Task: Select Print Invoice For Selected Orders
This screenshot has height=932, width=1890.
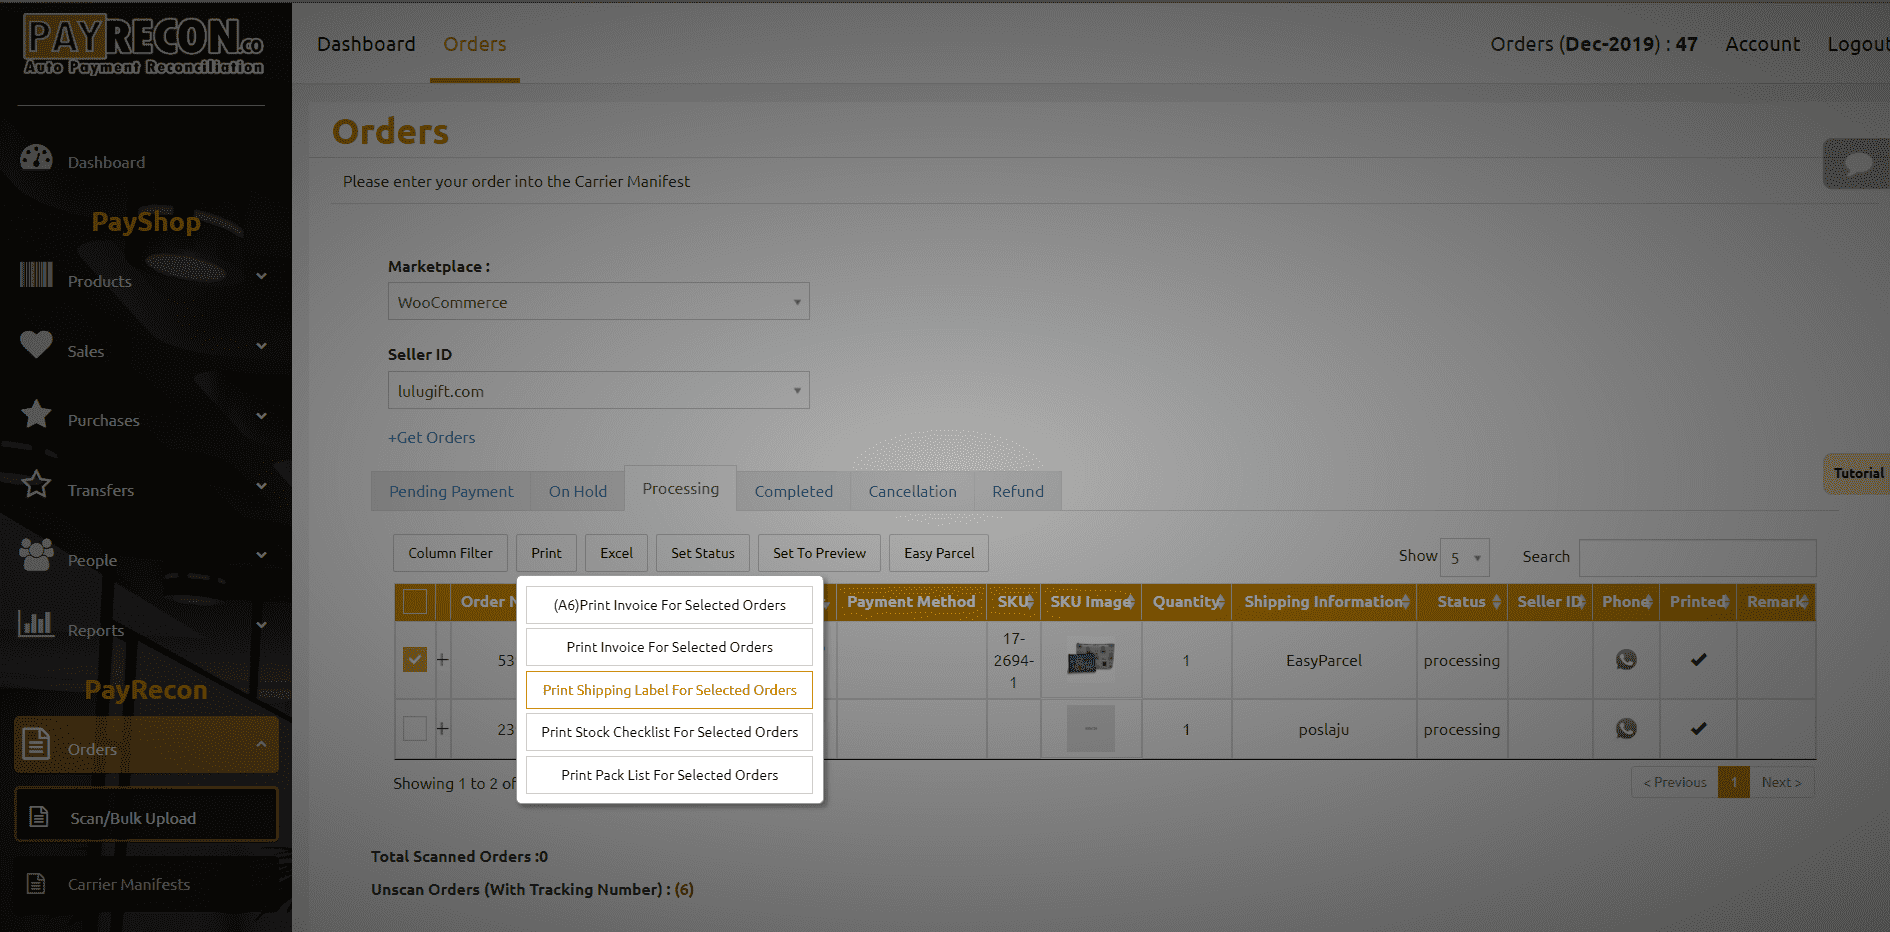Action: coord(670,647)
